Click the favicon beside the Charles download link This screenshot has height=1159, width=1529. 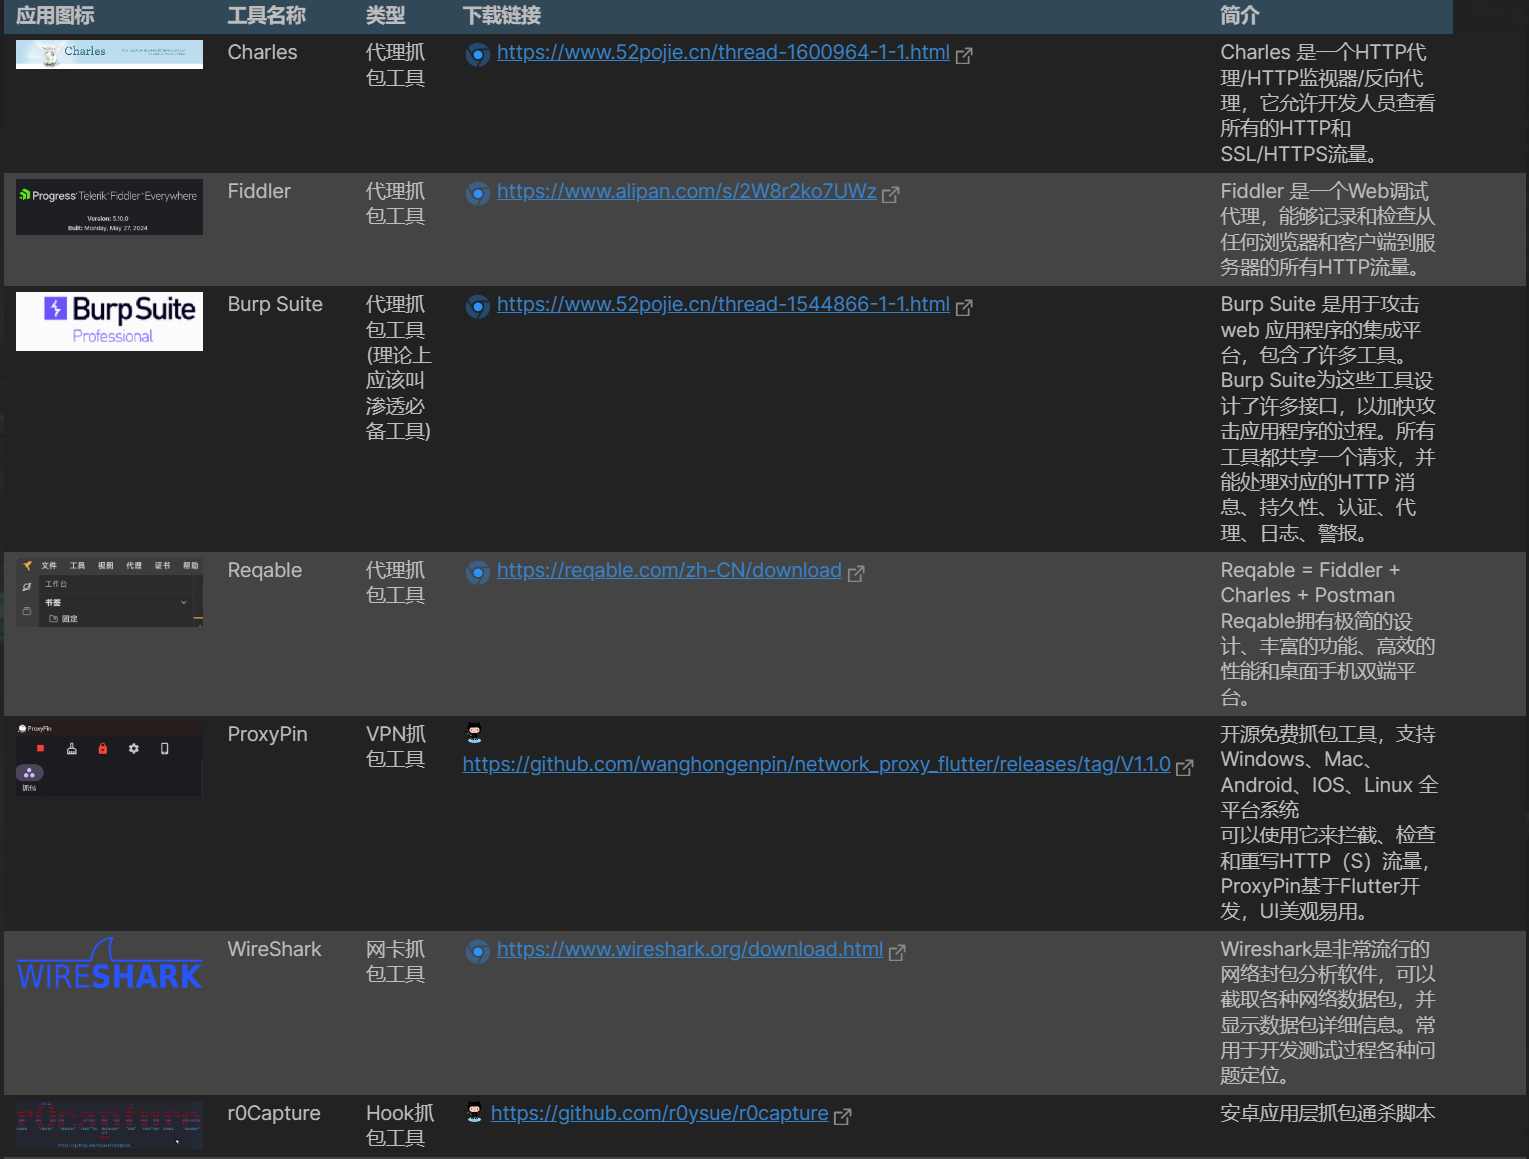point(478,55)
